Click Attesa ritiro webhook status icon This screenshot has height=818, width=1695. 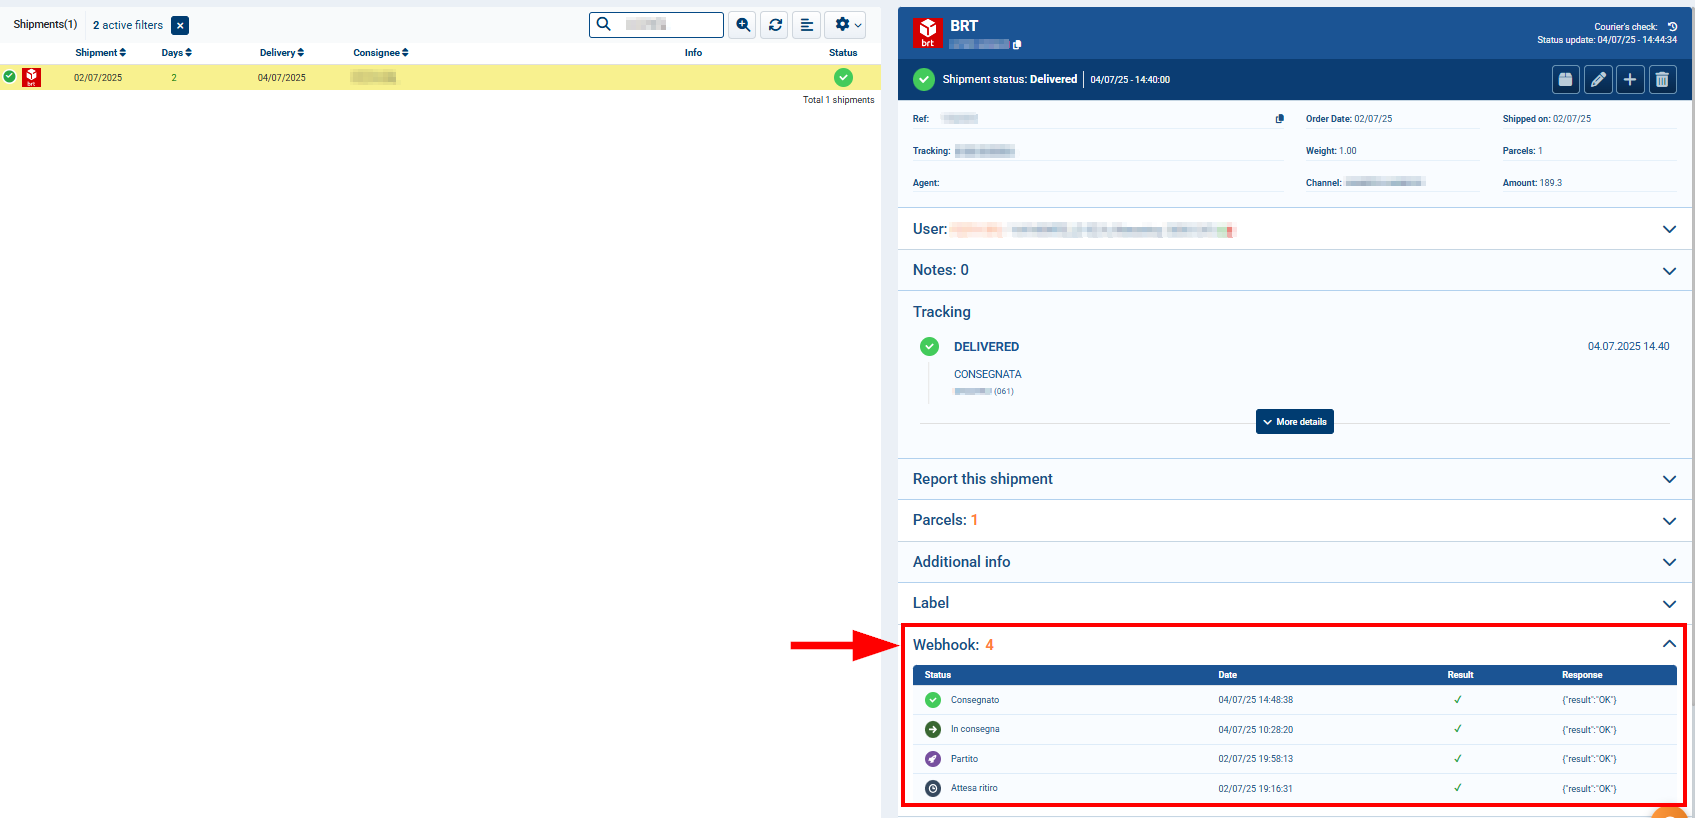pos(933,788)
